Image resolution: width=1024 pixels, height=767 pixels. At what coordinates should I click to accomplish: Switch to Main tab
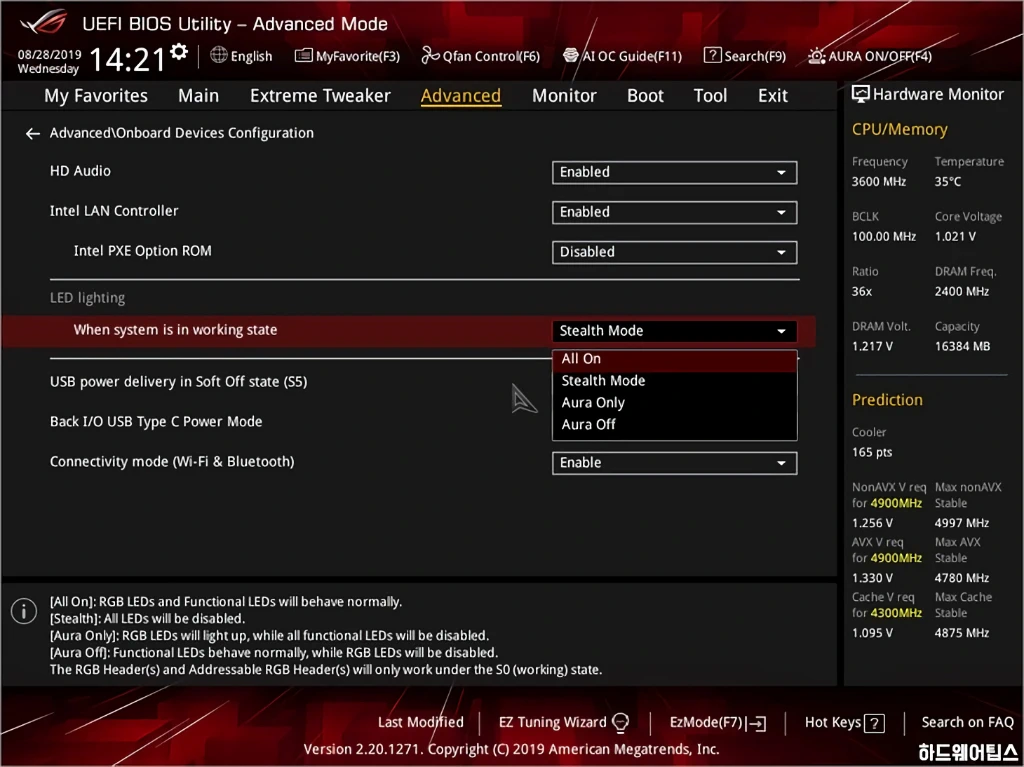point(199,96)
